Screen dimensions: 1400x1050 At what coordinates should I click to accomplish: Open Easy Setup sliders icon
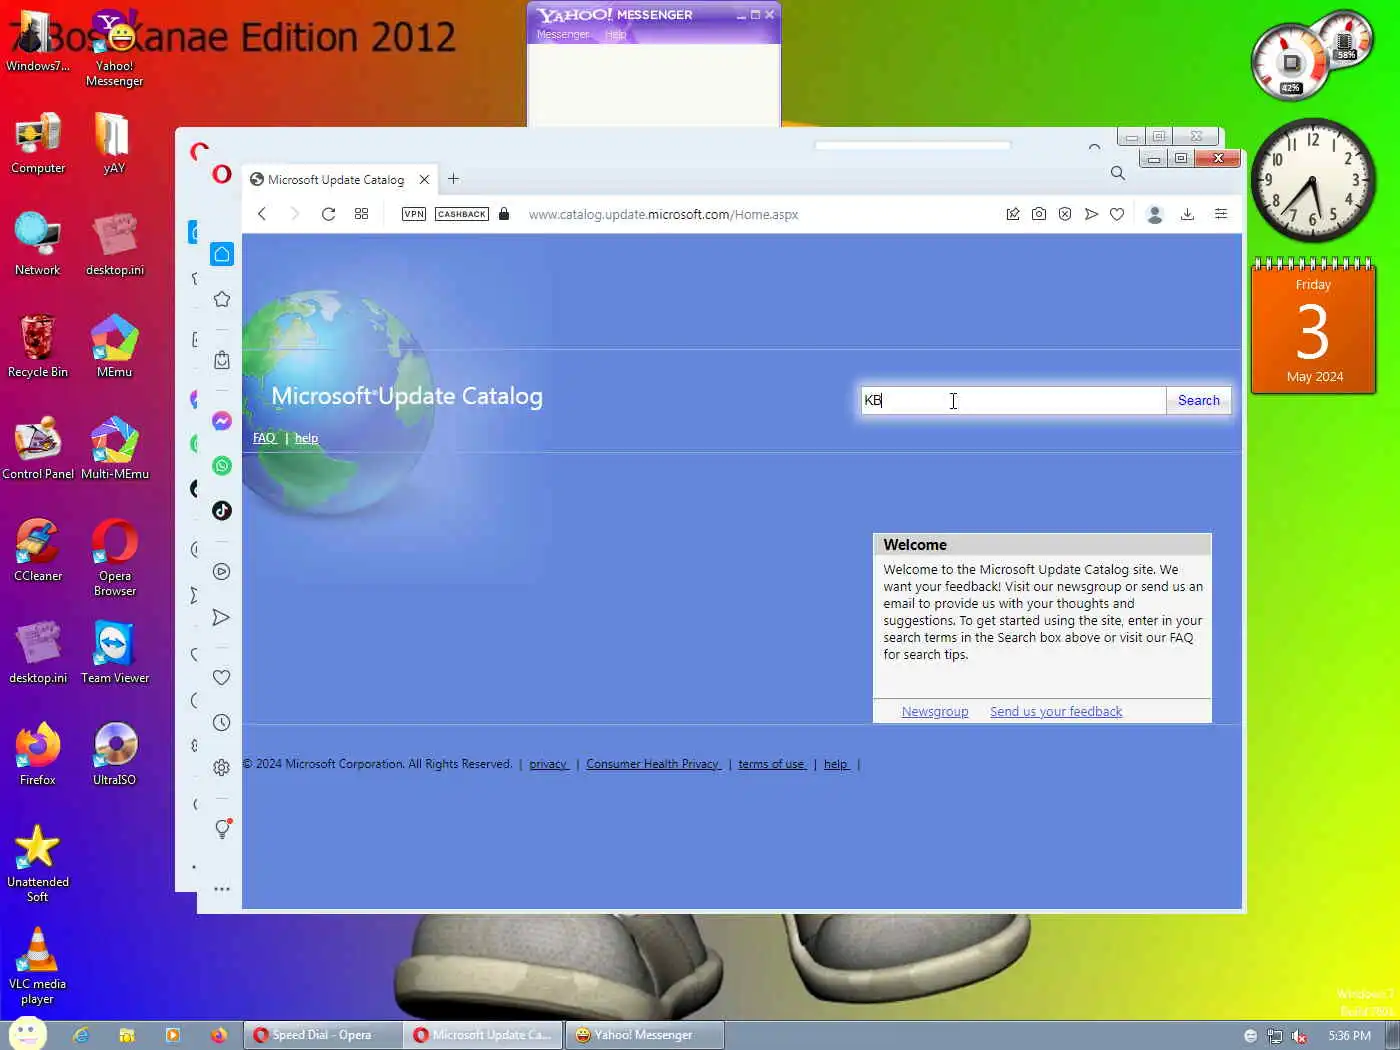[x=1221, y=214]
